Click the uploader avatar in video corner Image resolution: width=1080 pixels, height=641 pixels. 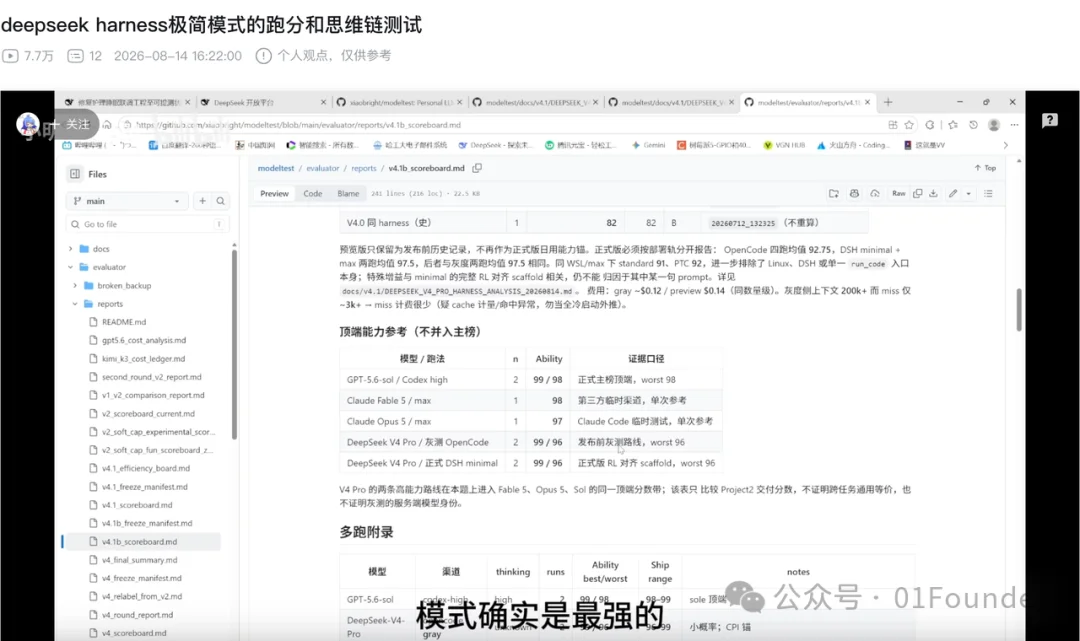pos(28,124)
